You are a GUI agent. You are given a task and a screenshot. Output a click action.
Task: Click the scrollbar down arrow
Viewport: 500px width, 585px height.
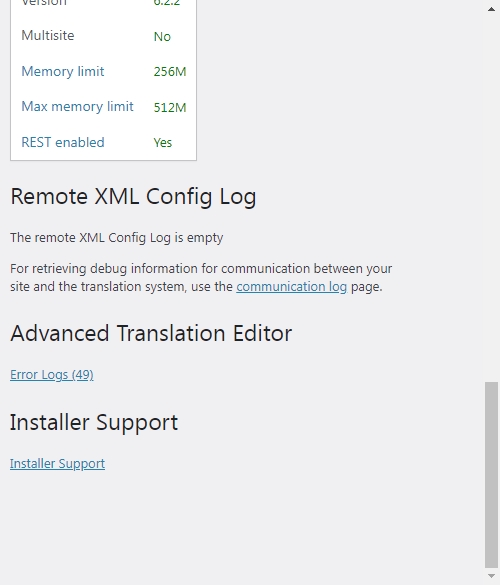tap(491, 576)
